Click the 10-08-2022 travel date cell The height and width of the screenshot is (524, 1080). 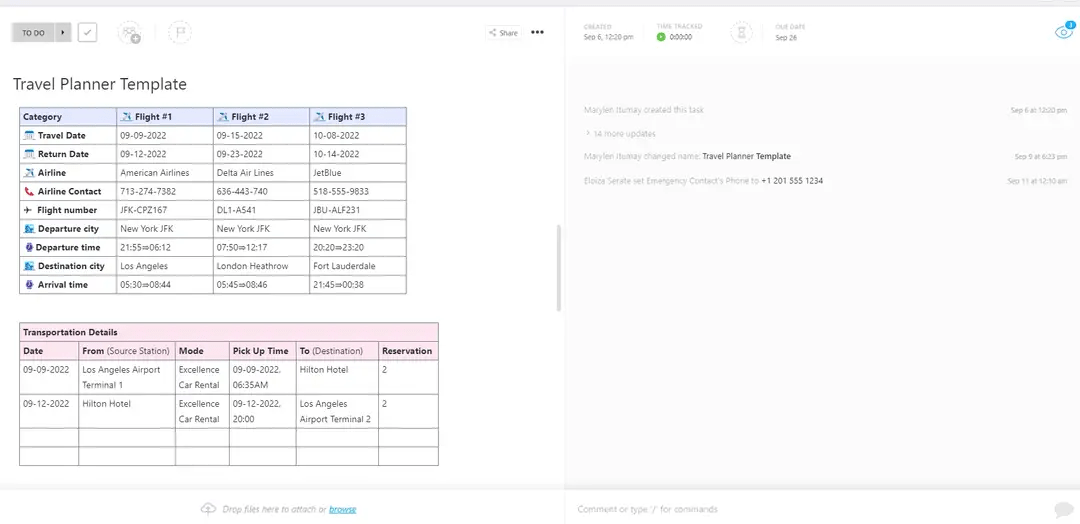358,136
